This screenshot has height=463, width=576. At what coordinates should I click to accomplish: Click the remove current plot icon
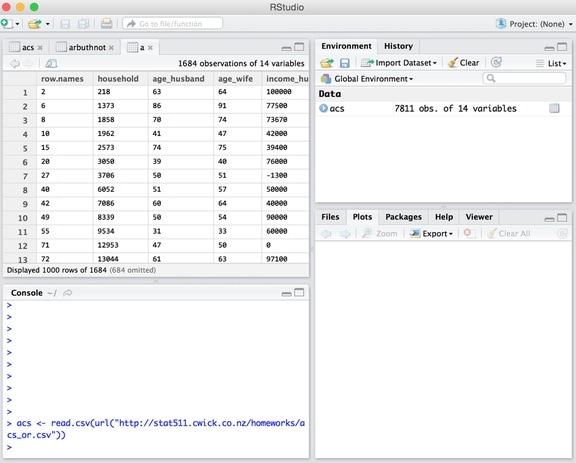coord(468,233)
